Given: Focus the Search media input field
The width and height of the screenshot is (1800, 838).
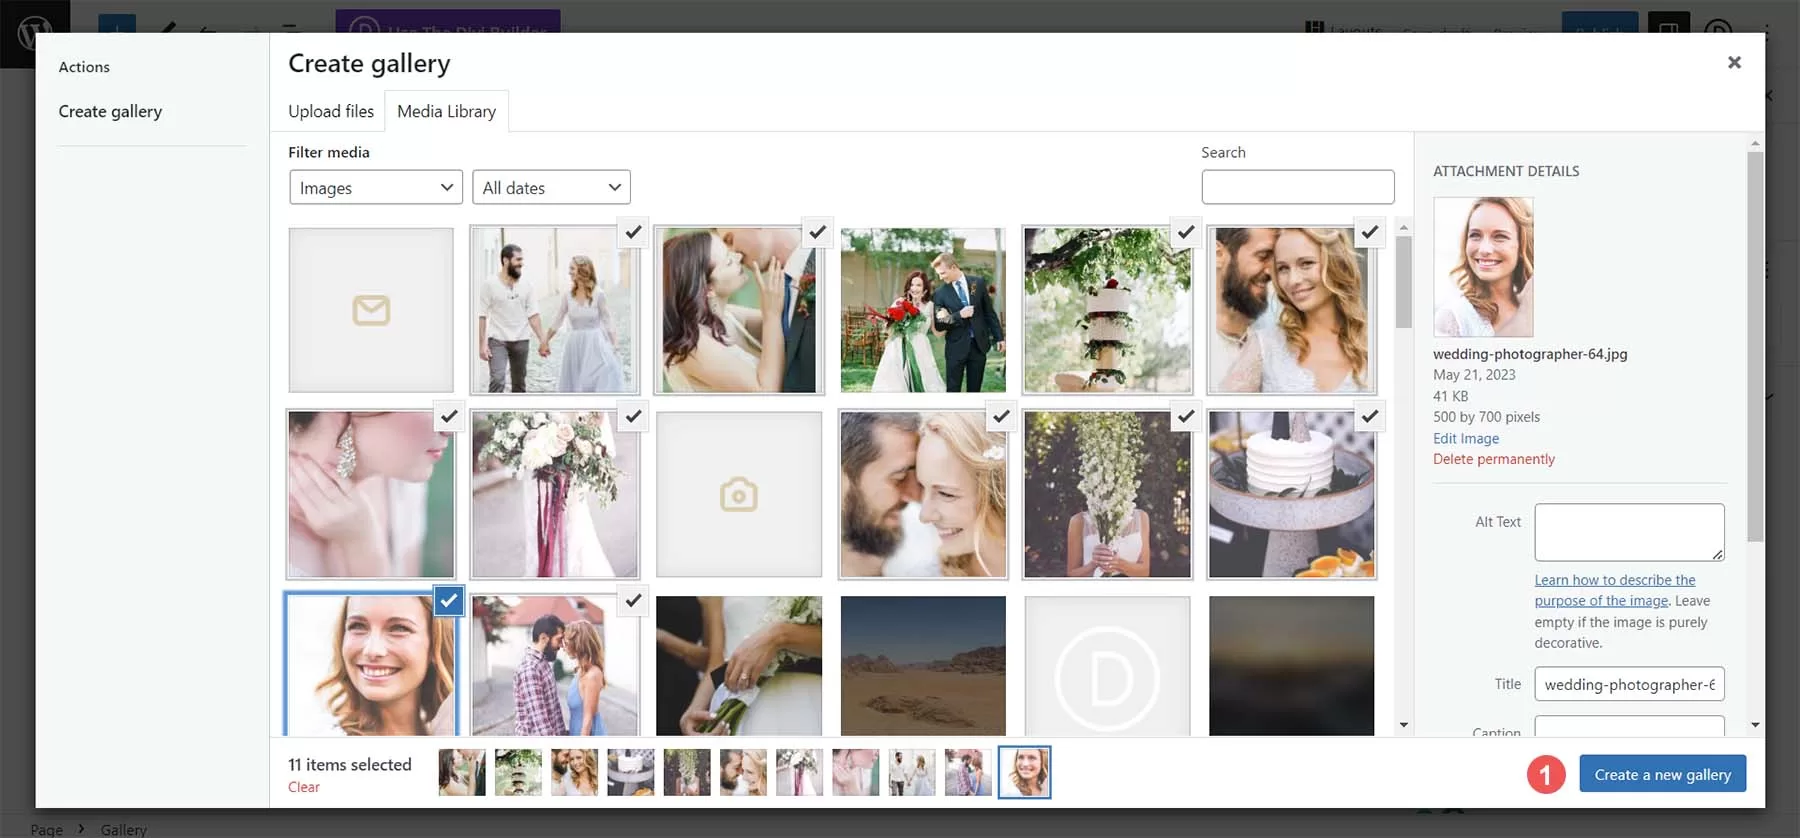Looking at the screenshot, I should 1297,187.
